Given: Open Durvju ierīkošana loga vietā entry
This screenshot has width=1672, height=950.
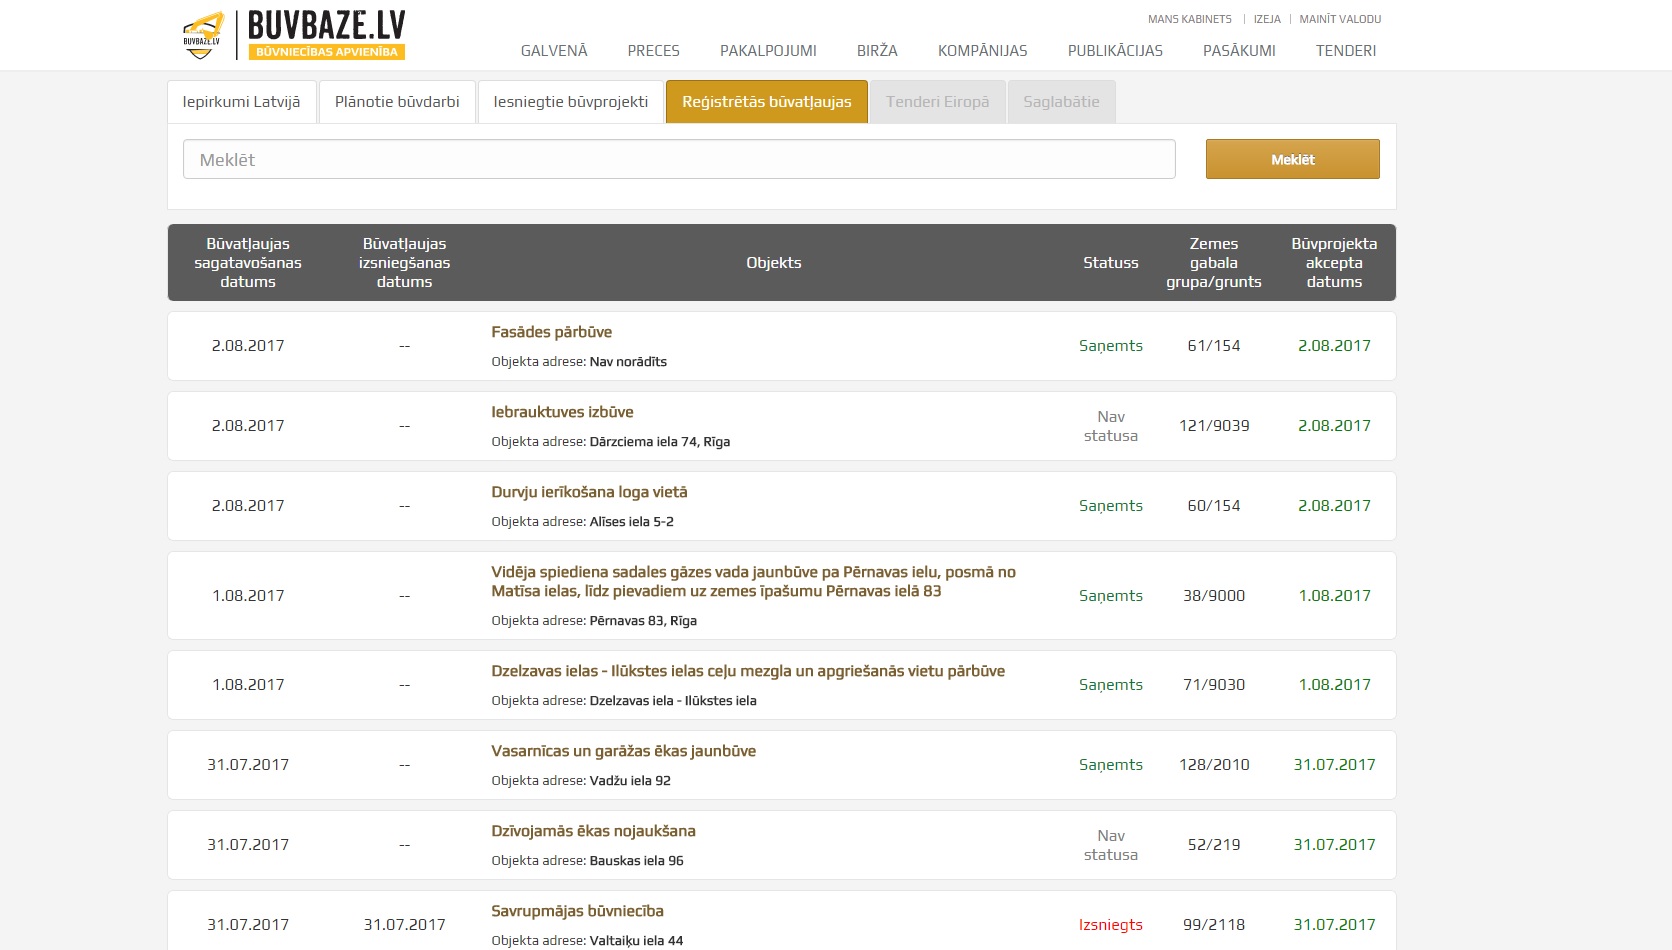Looking at the screenshot, I should (x=589, y=492).
